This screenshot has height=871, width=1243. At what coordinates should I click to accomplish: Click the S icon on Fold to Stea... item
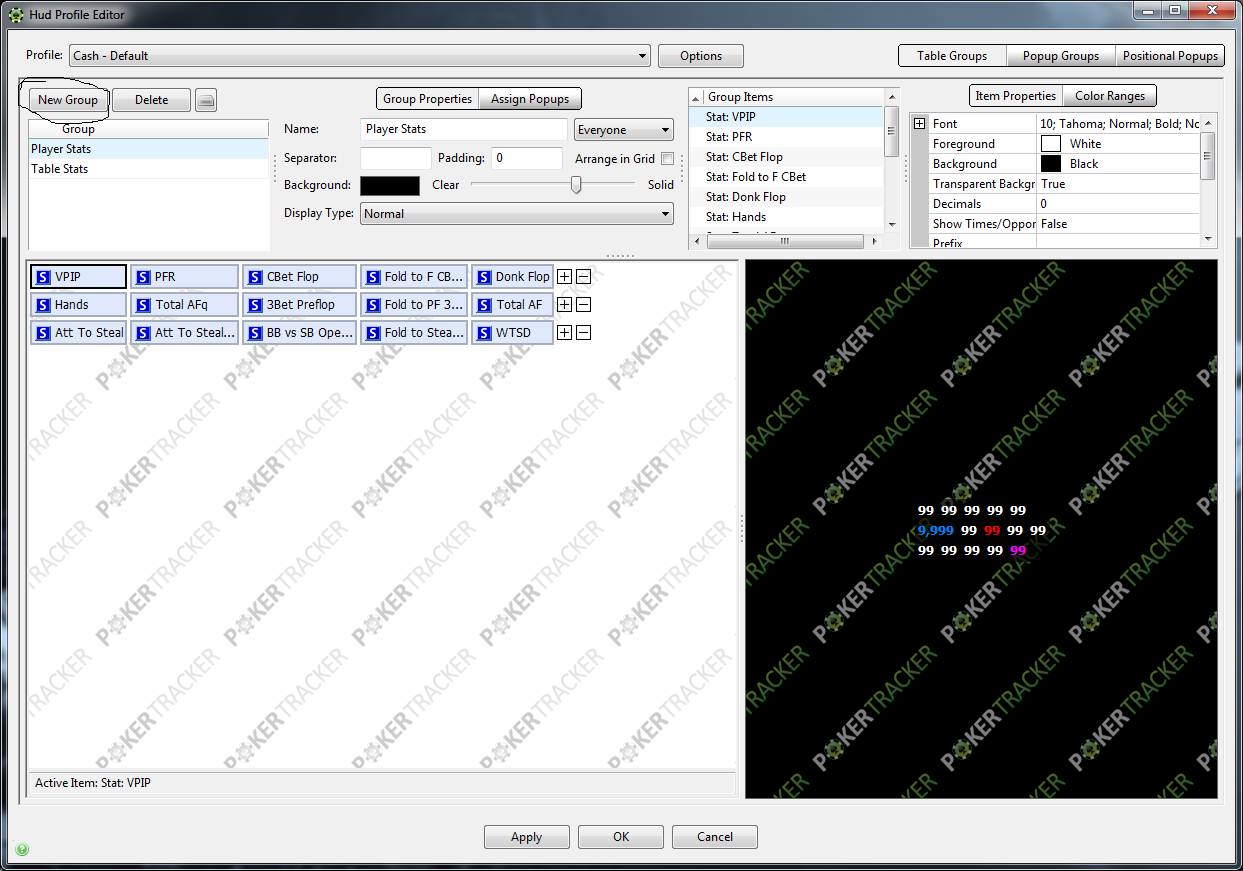point(373,333)
